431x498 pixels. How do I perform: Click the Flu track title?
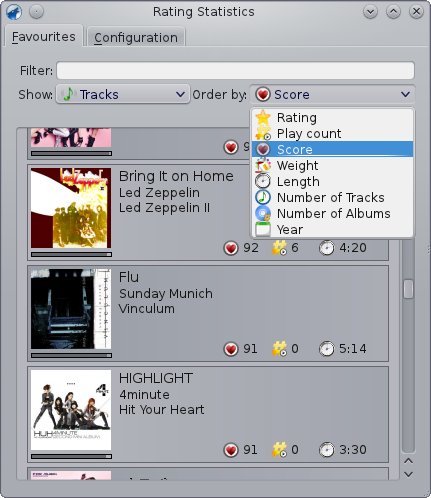pyautogui.click(x=129, y=277)
